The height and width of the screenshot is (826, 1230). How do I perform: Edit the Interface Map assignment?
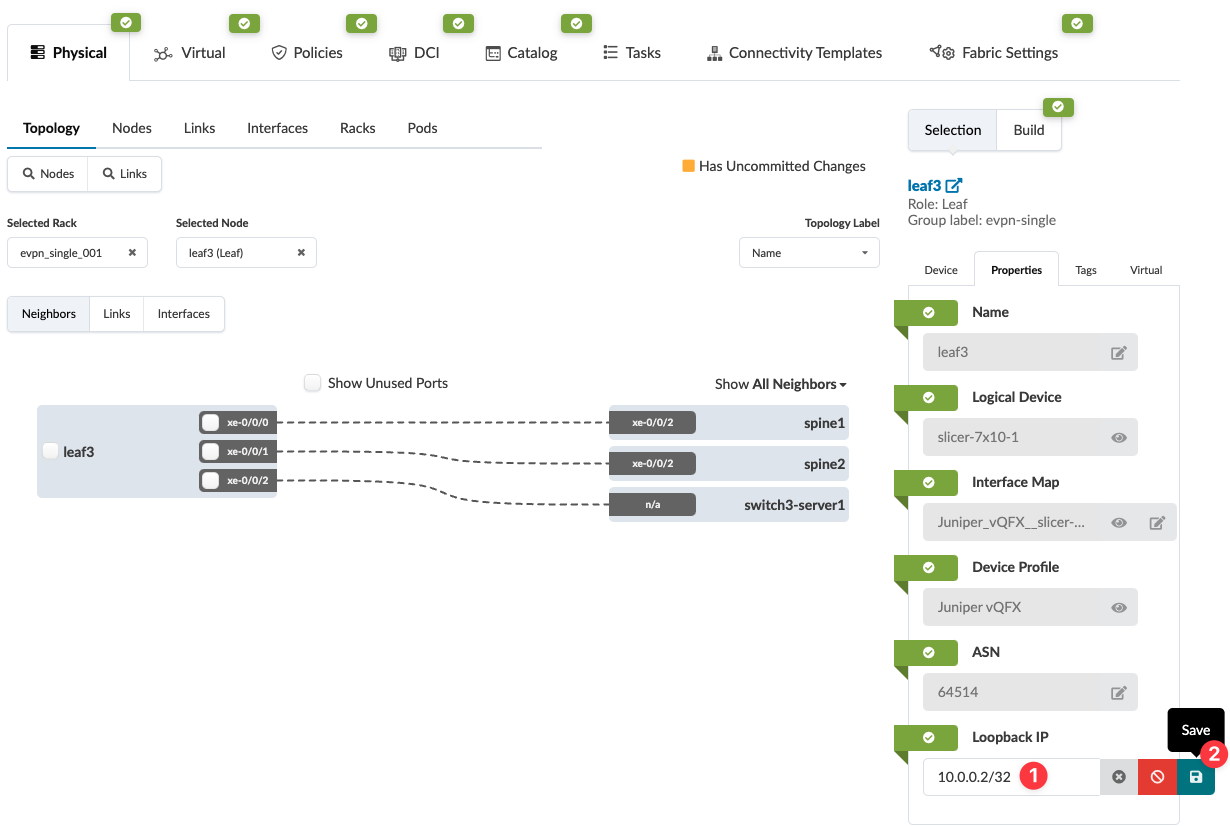[x=1157, y=522]
